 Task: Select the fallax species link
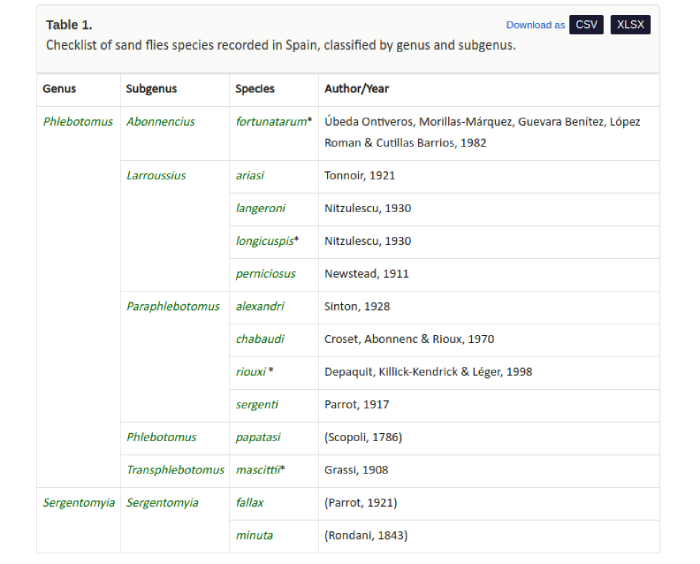[249, 503]
